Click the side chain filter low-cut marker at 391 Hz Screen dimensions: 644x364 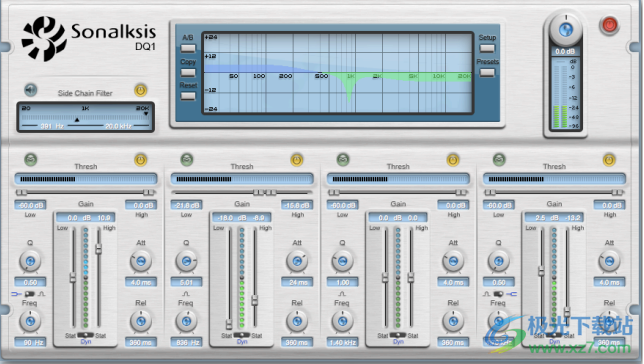coord(77,120)
